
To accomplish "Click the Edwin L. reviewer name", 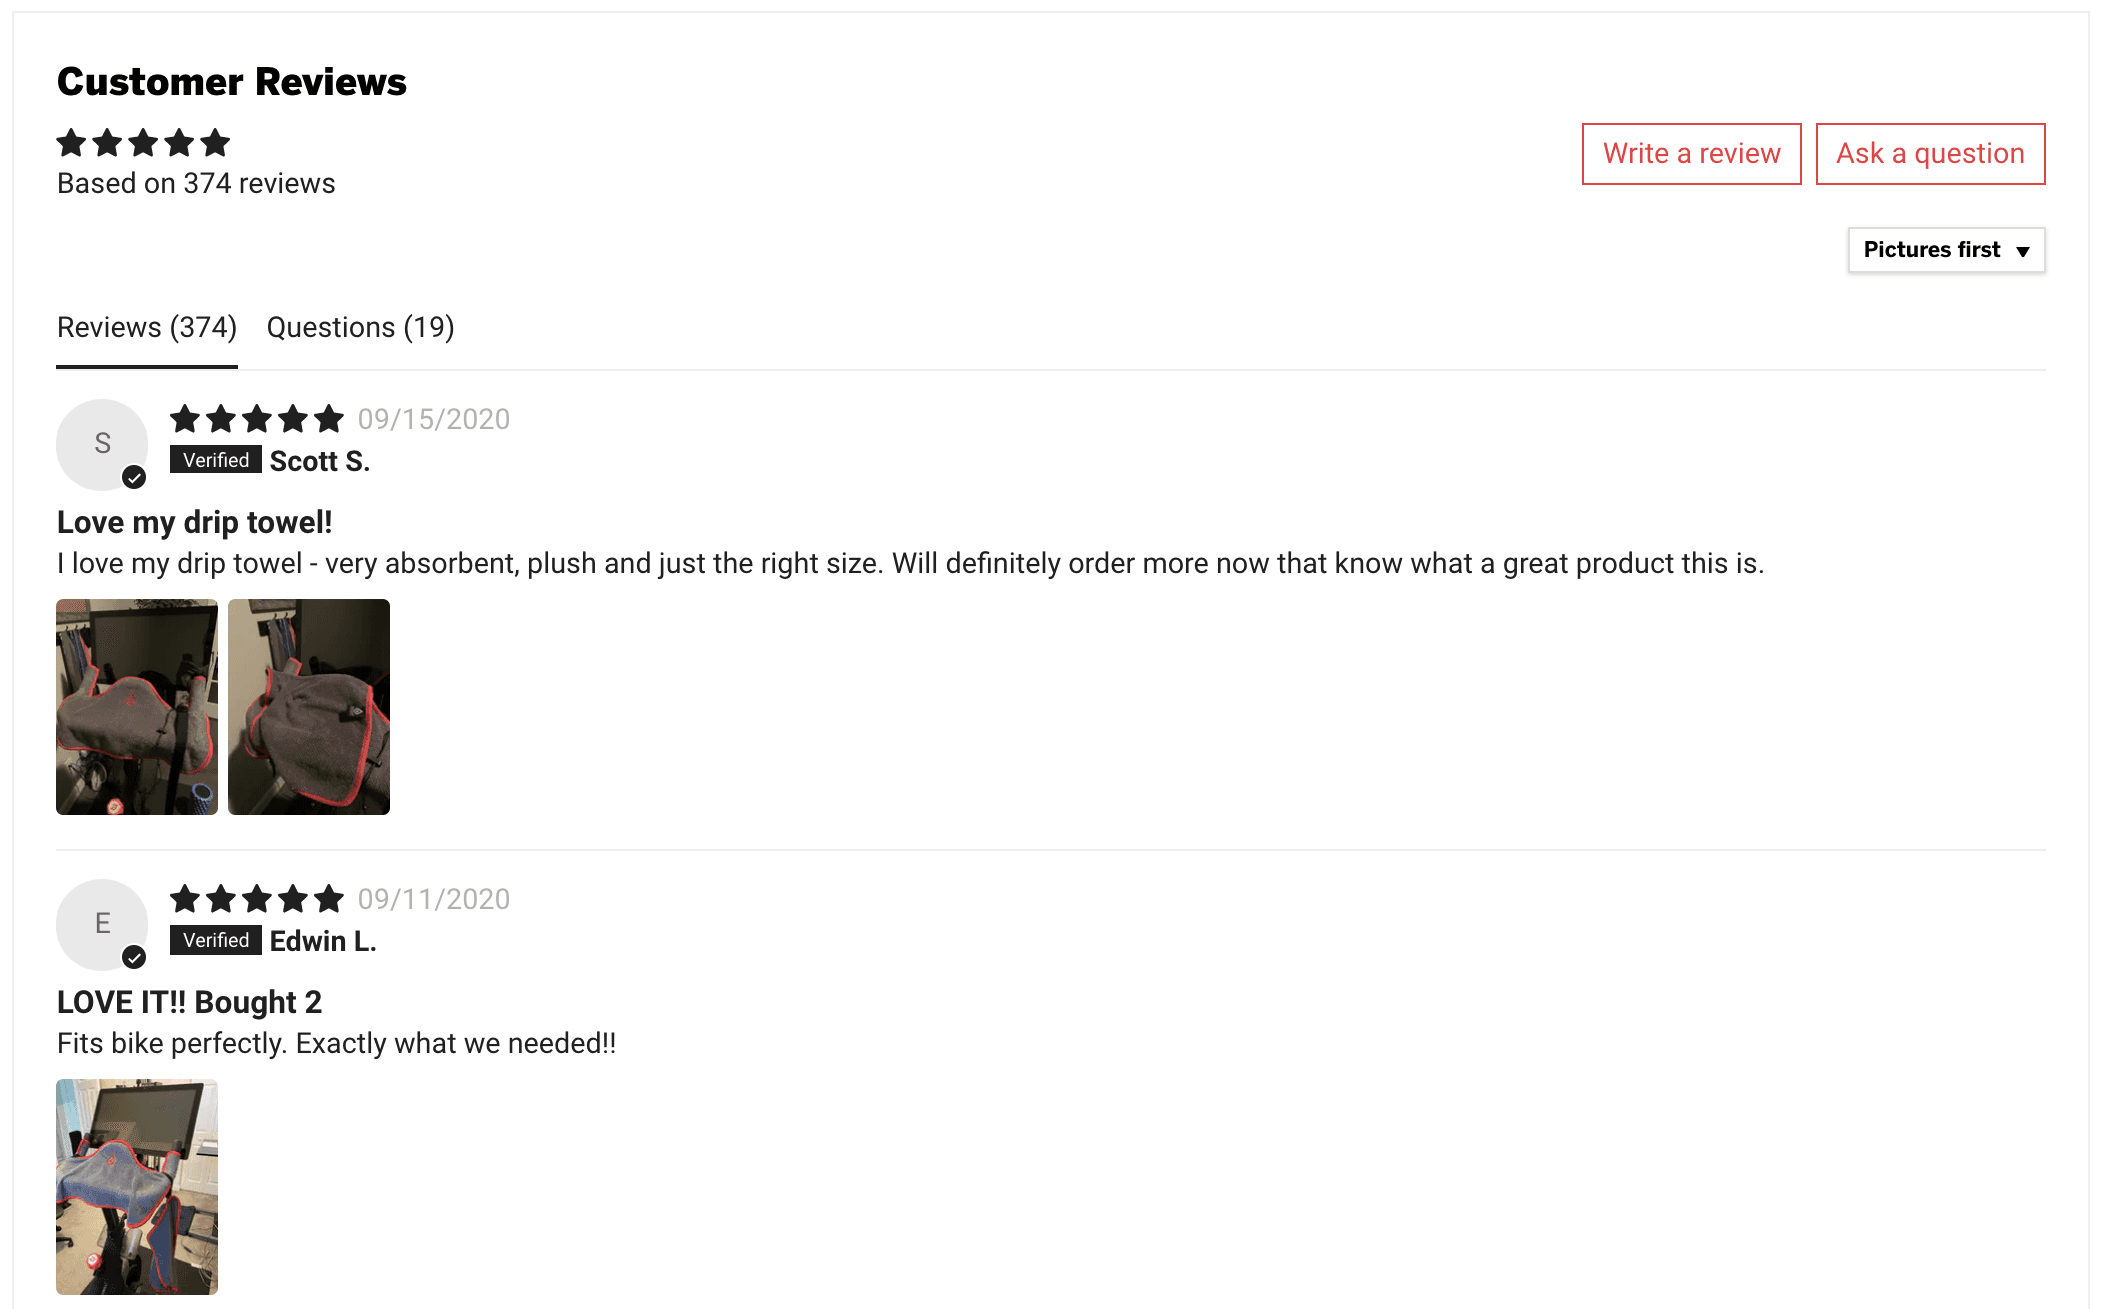I will (323, 941).
